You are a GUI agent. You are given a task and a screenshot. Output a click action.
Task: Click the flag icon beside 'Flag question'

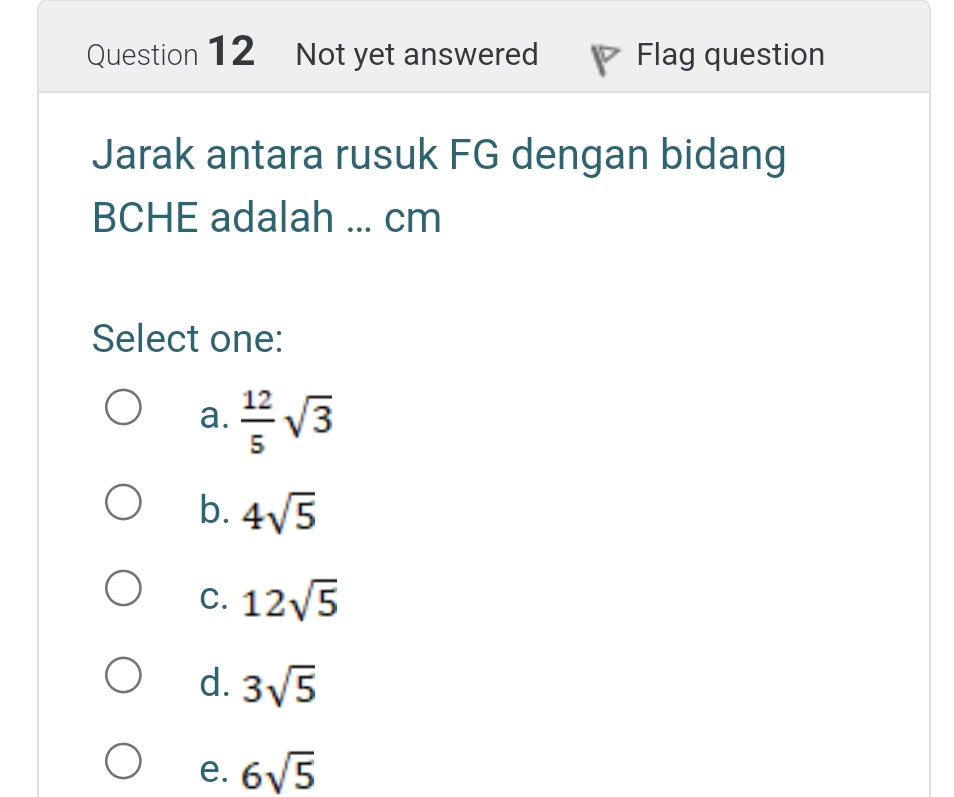pyautogui.click(x=602, y=55)
